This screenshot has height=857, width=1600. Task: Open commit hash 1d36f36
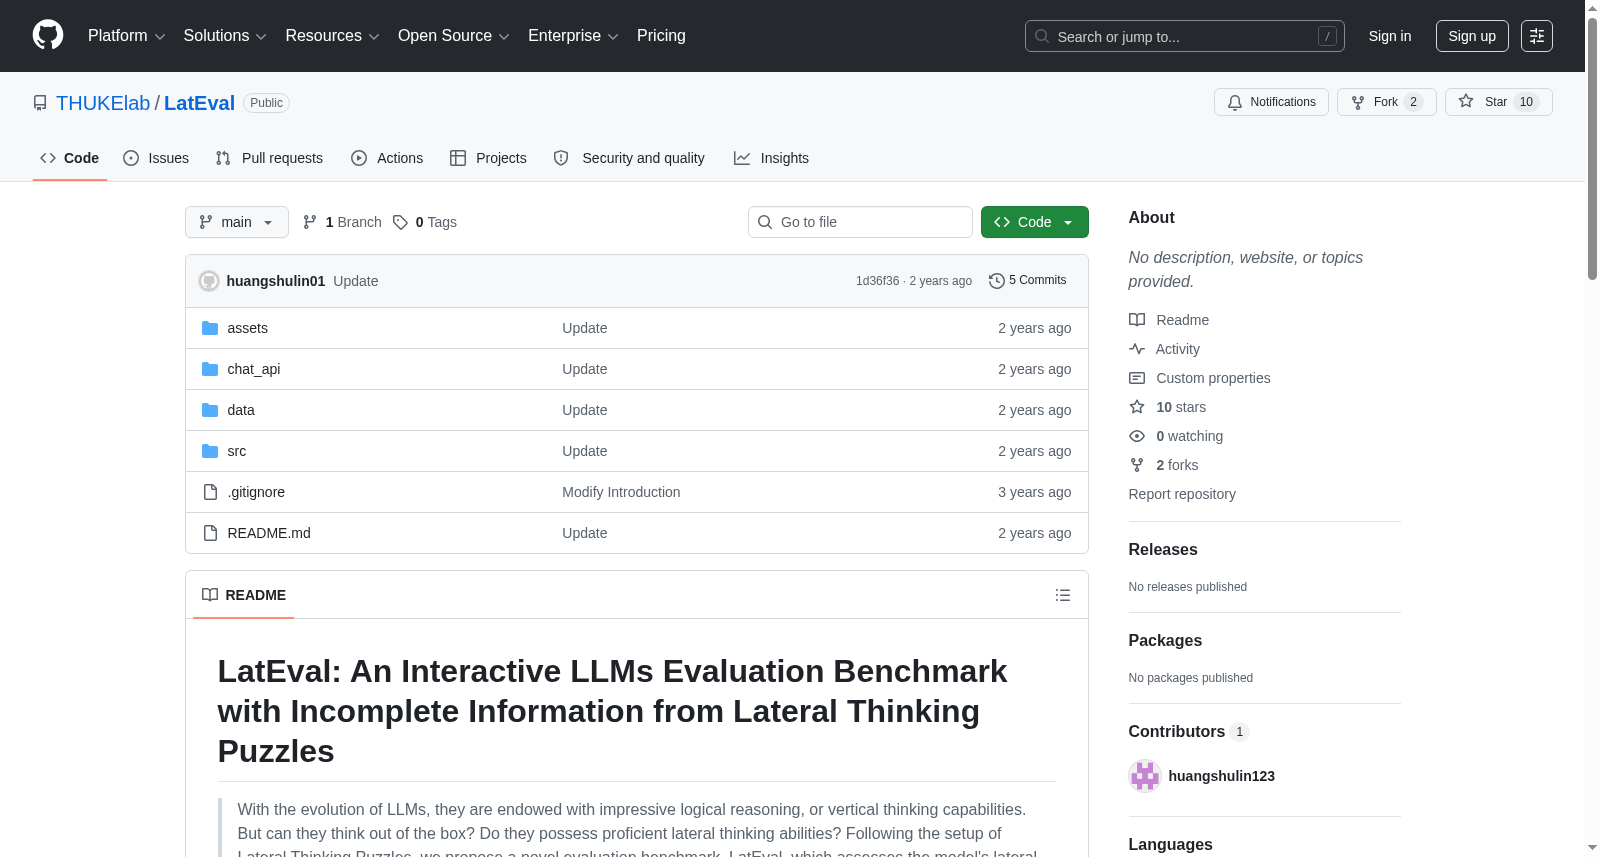click(x=877, y=281)
